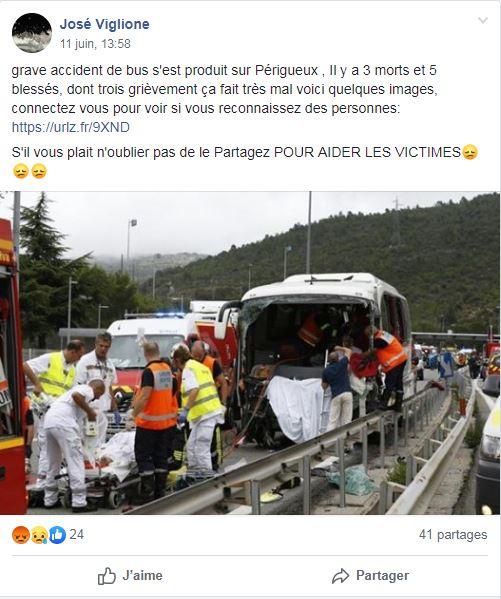501x599 pixels.
Task: Click the POUR AIDER LES VICTIMES text
Action: pyautogui.click(x=367, y=152)
